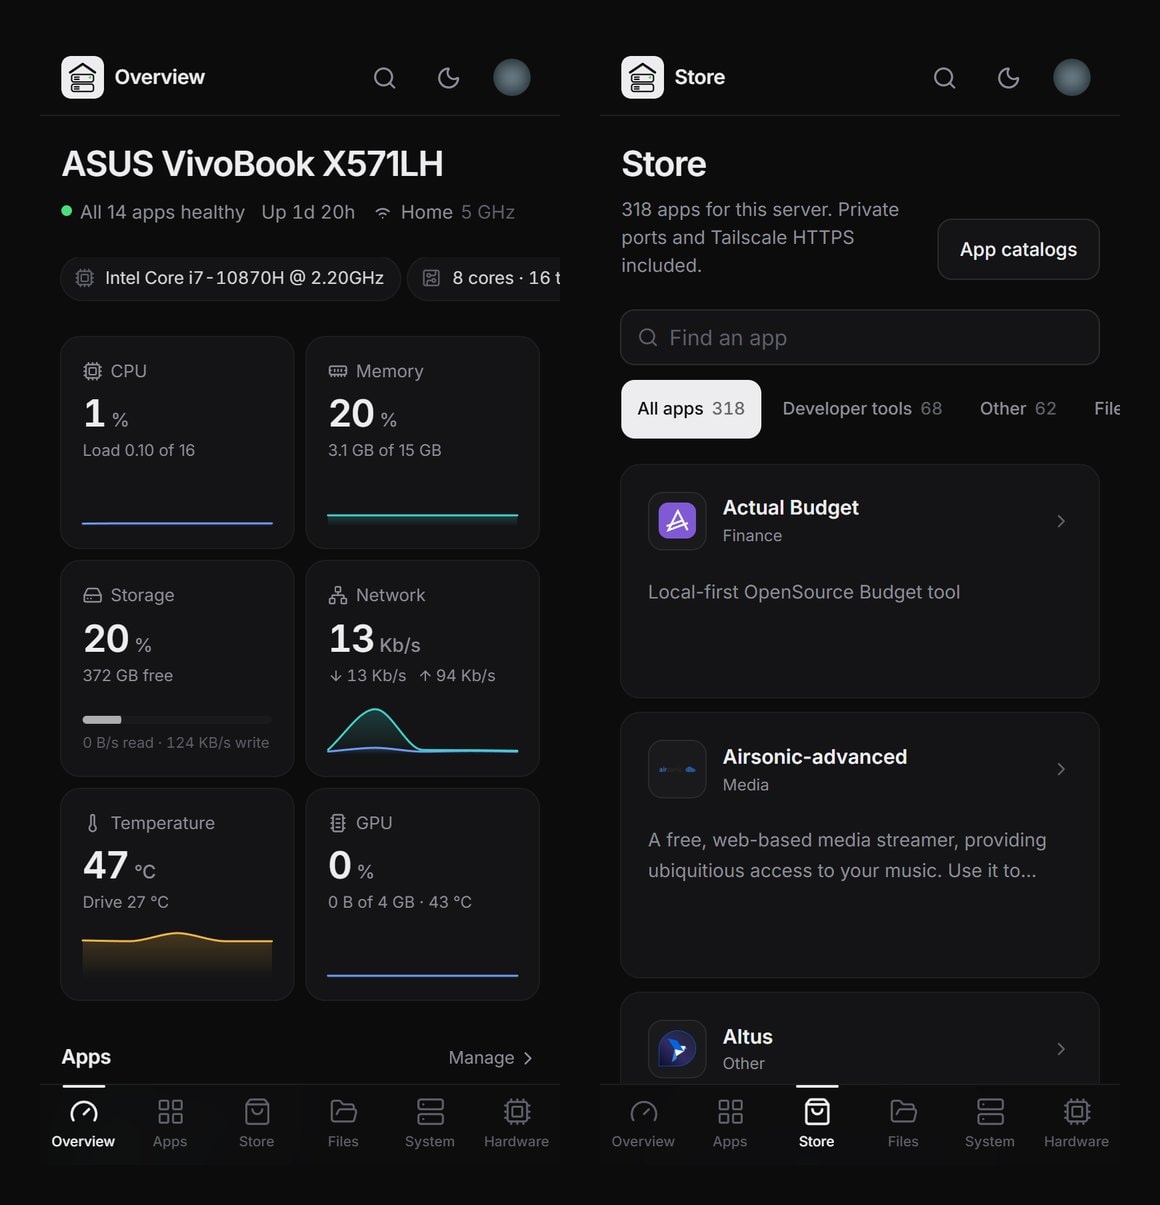Go to Files tab in left bottom bar

tap(343, 1124)
